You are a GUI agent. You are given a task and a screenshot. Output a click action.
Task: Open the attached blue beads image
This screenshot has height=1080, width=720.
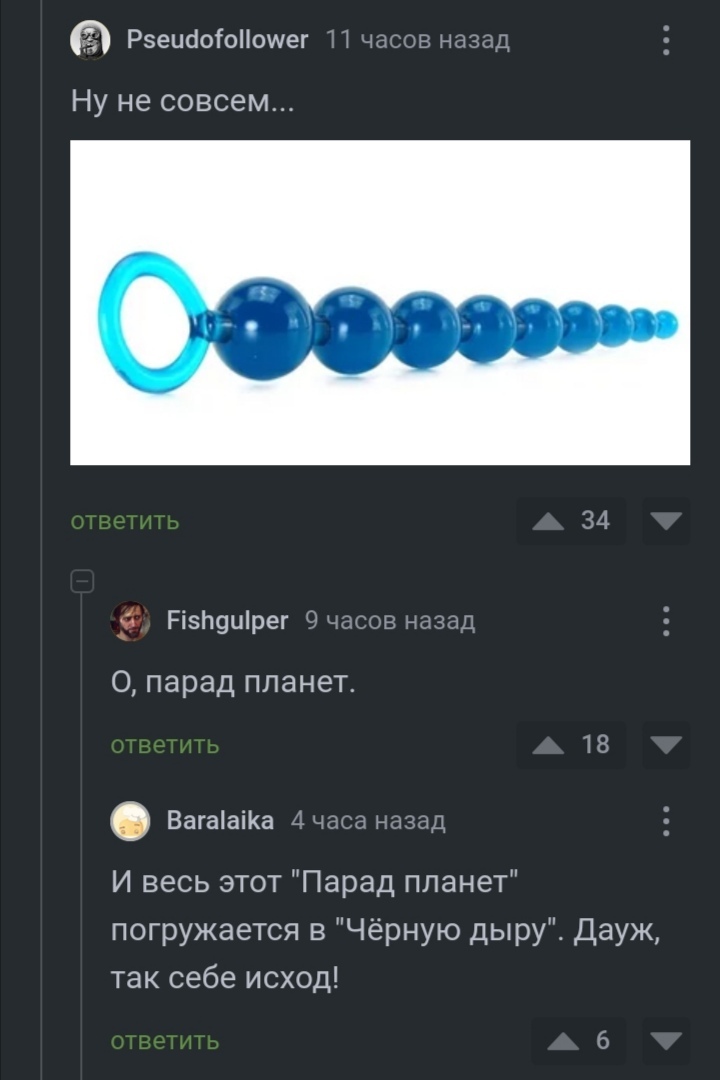(x=380, y=302)
